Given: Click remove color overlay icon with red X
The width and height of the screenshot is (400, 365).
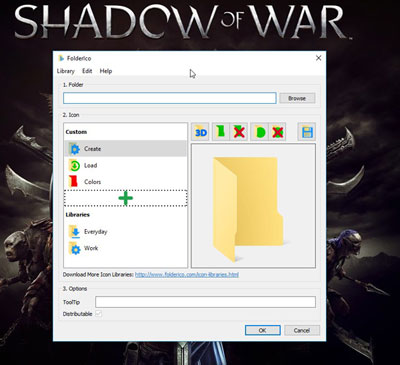Looking at the screenshot, I should tap(239, 132).
